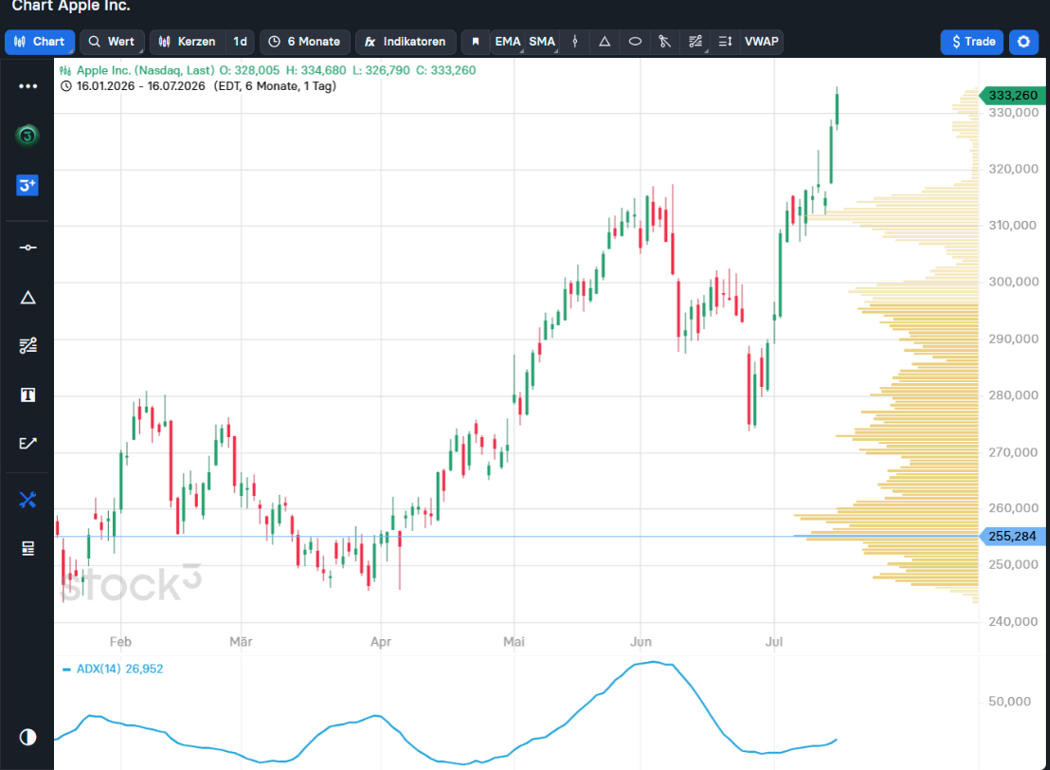
Task: Open Fibonacci tools in left sidebar
Action: tap(27, 345)
